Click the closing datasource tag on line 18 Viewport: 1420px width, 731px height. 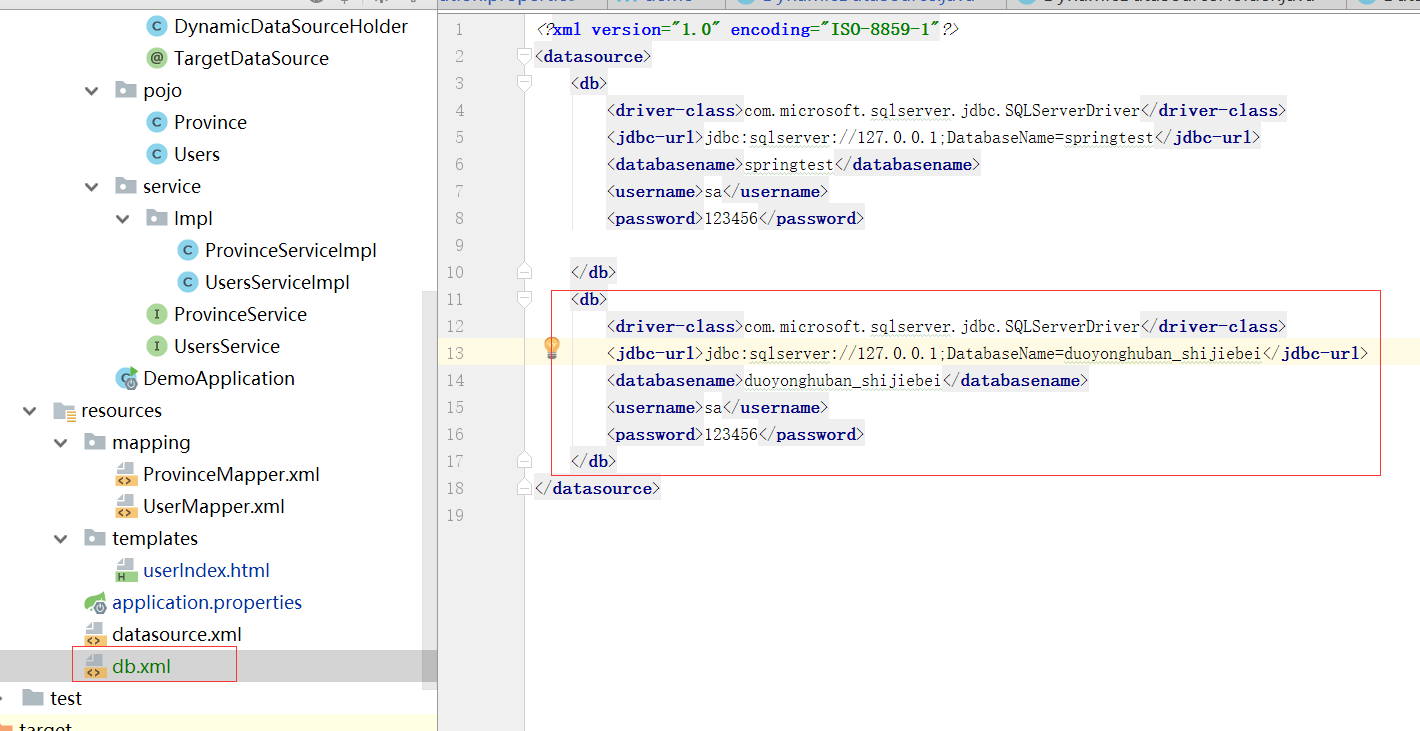tap(597, 488)
